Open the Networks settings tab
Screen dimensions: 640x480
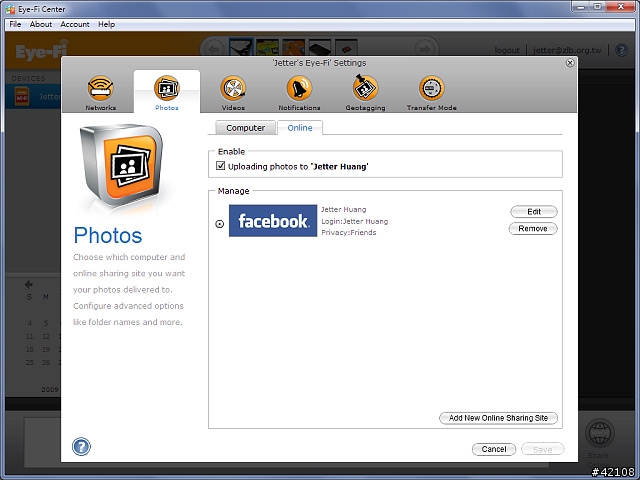pos(100,93)
